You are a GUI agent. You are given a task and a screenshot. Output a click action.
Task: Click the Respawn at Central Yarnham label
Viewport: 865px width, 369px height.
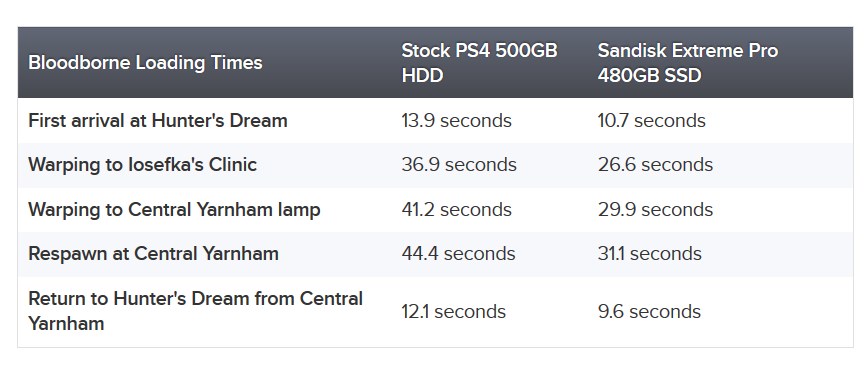tap(153, 254)
